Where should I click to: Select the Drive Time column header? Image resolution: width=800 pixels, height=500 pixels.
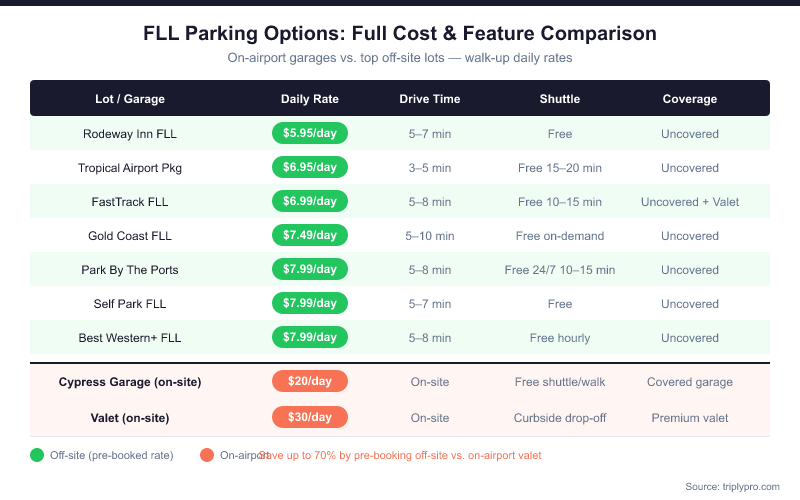click(430, 99)
